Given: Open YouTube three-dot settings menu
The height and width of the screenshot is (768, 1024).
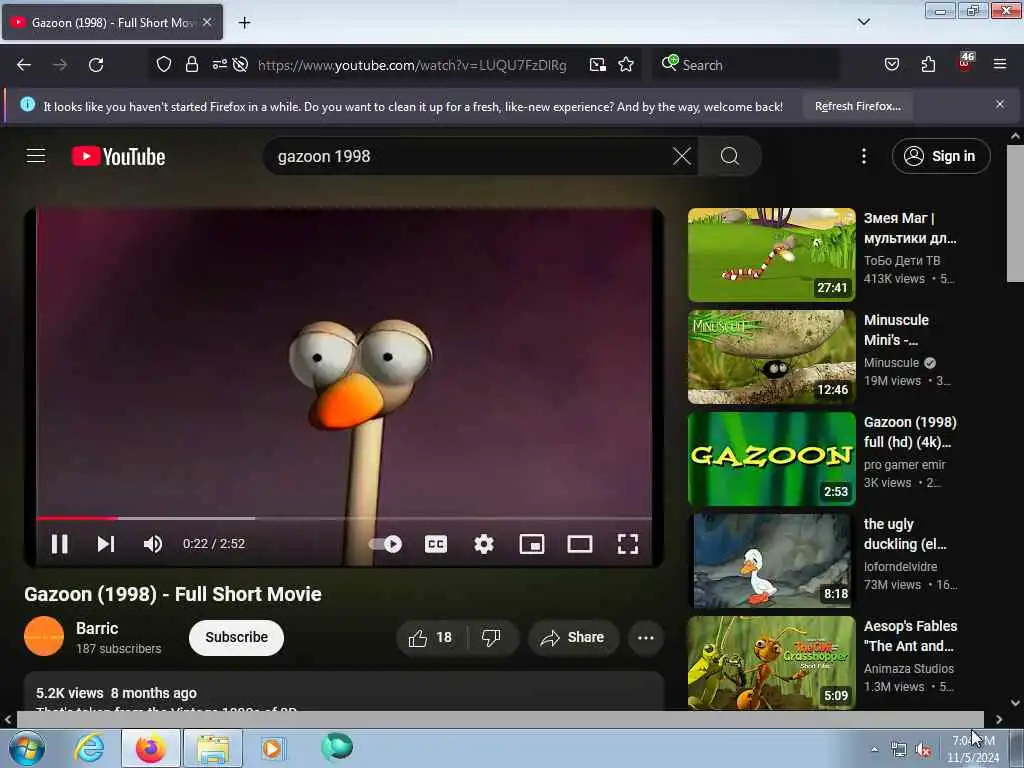Looking at the screenshot, I should click(863, 156).
